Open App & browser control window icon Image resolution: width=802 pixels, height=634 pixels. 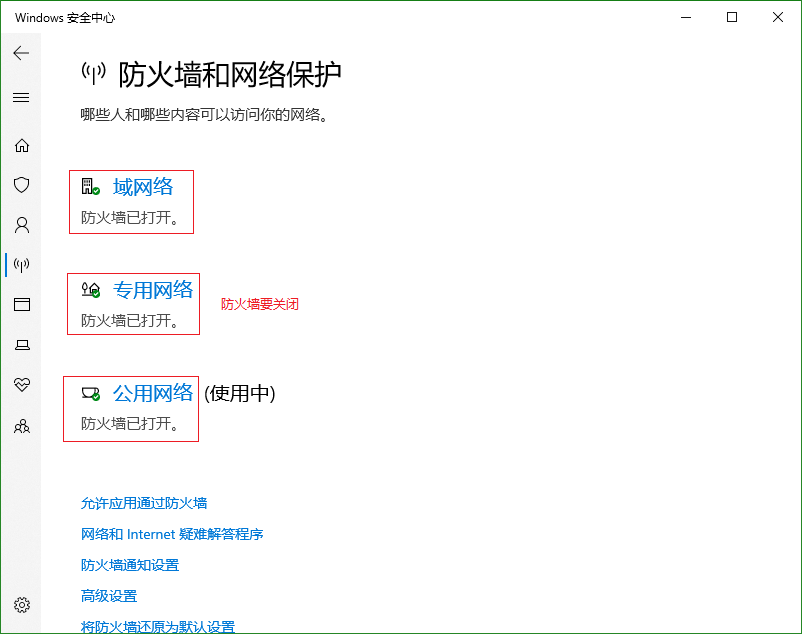[21, 304]
